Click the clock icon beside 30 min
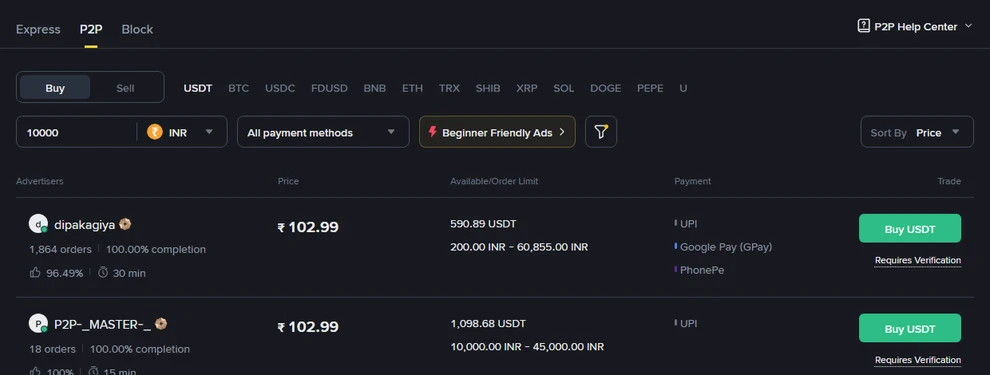The image size is (990, 375). [x=104, y=273]
